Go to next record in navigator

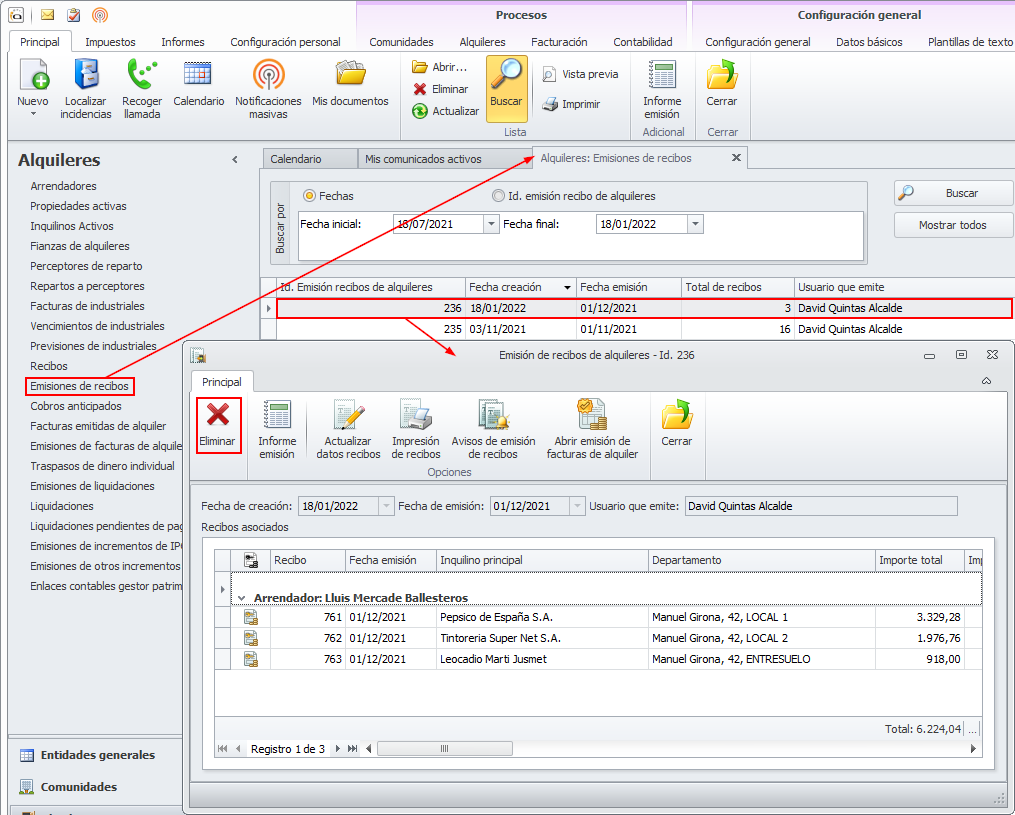point(338,749)
